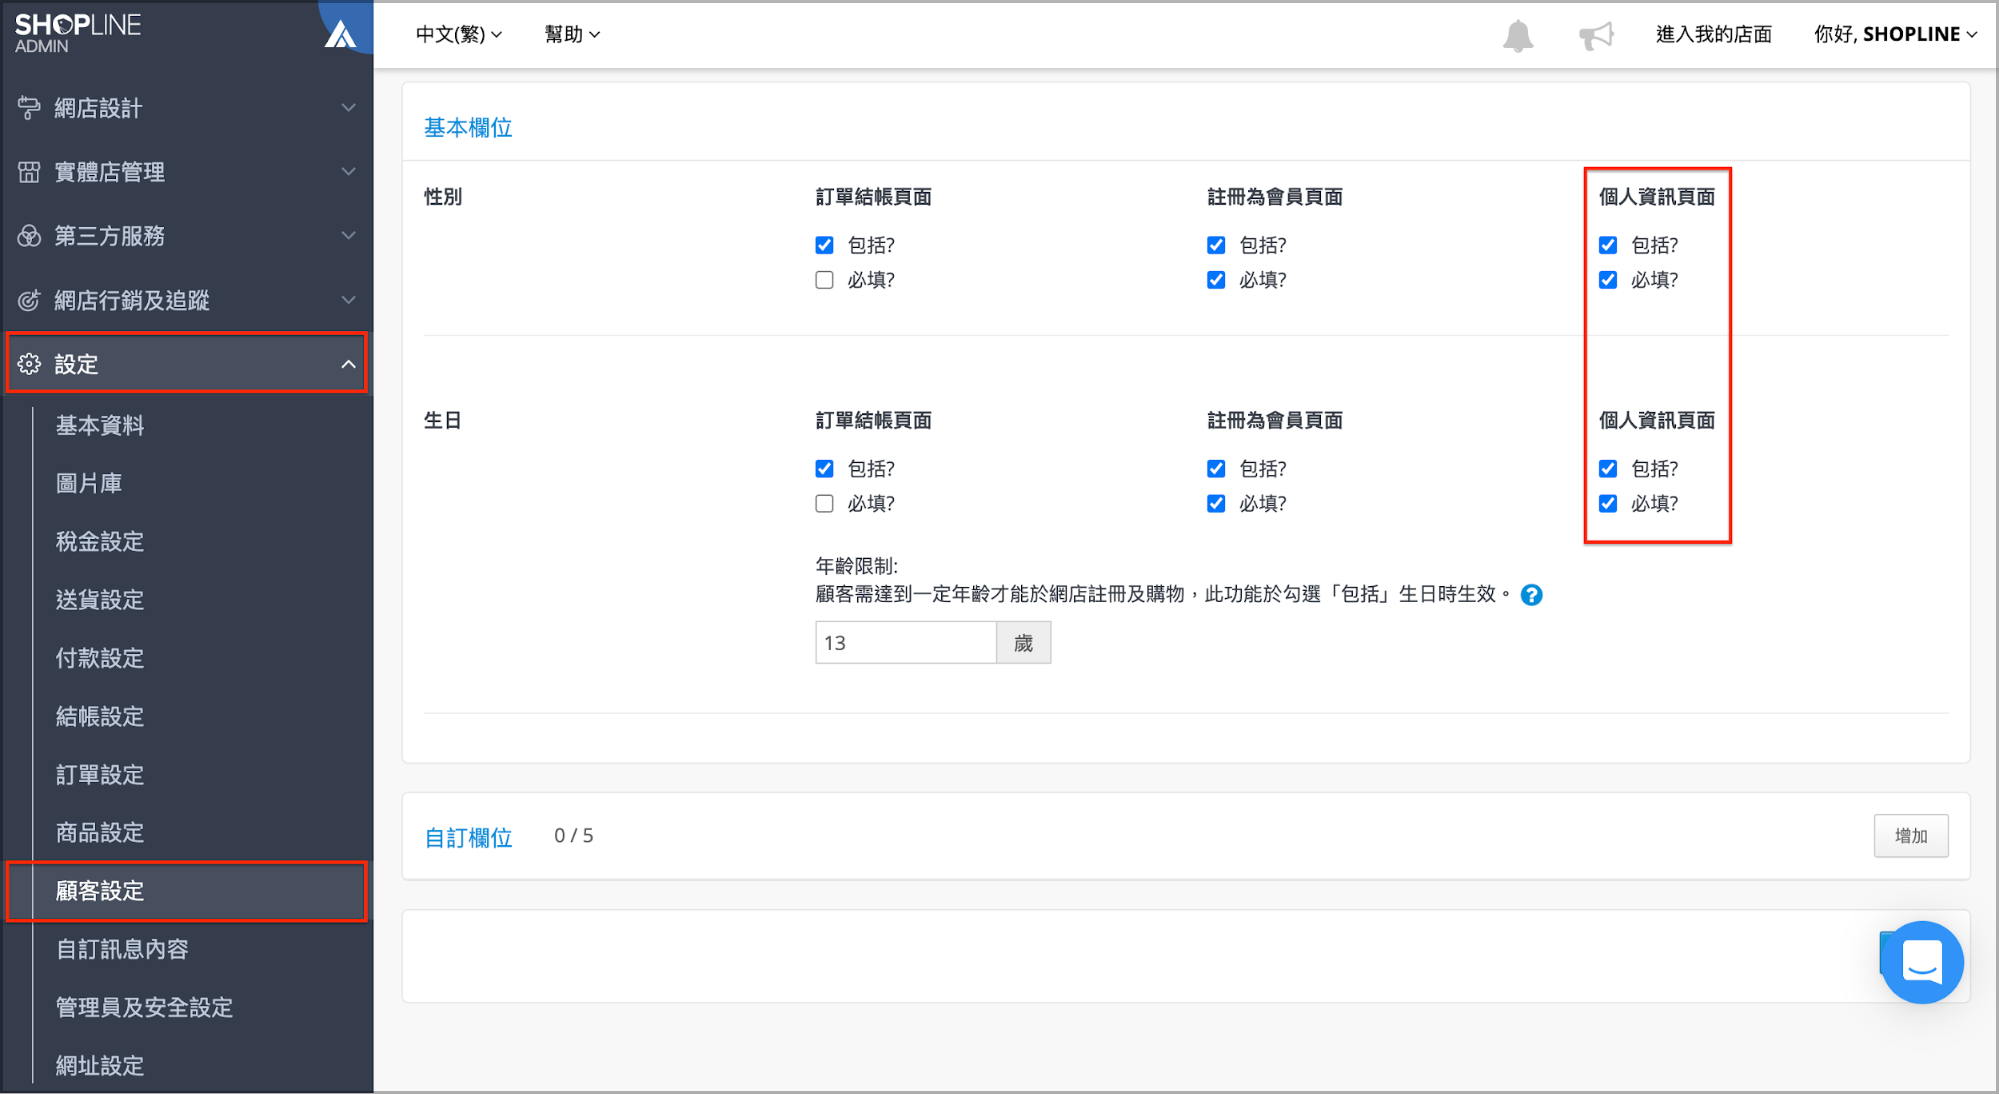Select 訂單設定 in the sidebar

(100, 775)
